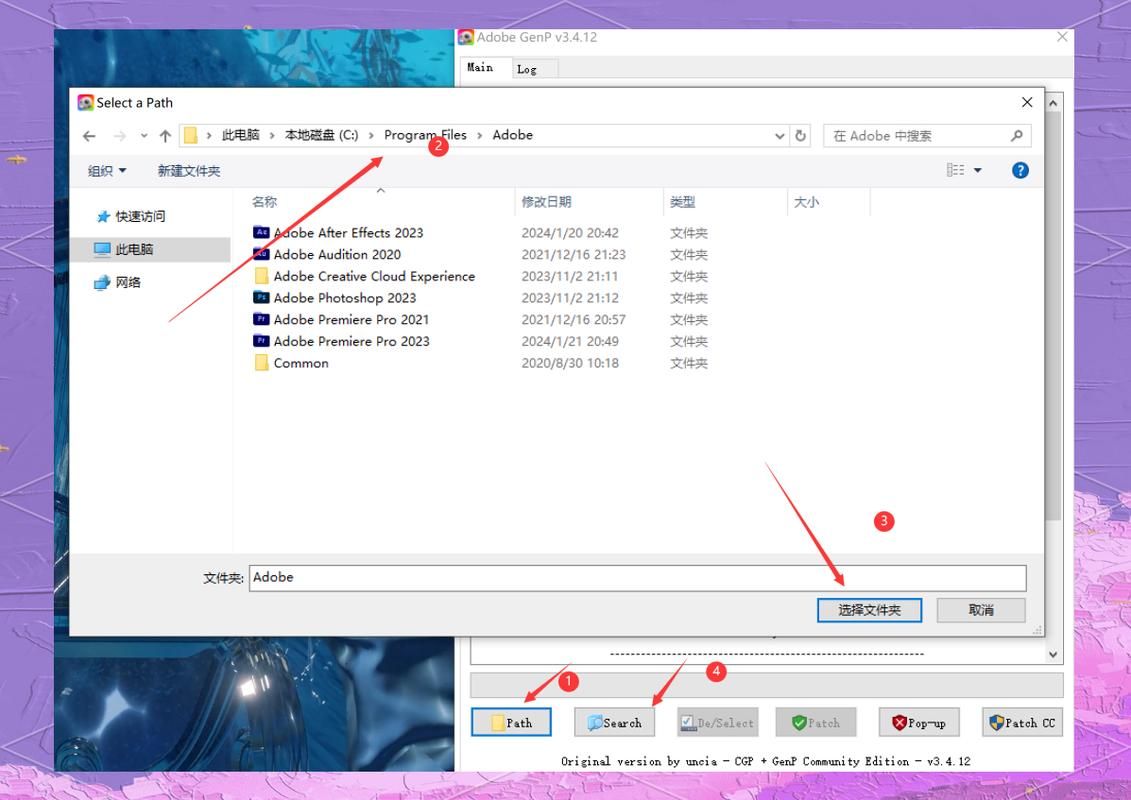This screenshot has height=800, width=1131.
Task: Click the Forward arrow navigation icon
Action: [120, 136]
